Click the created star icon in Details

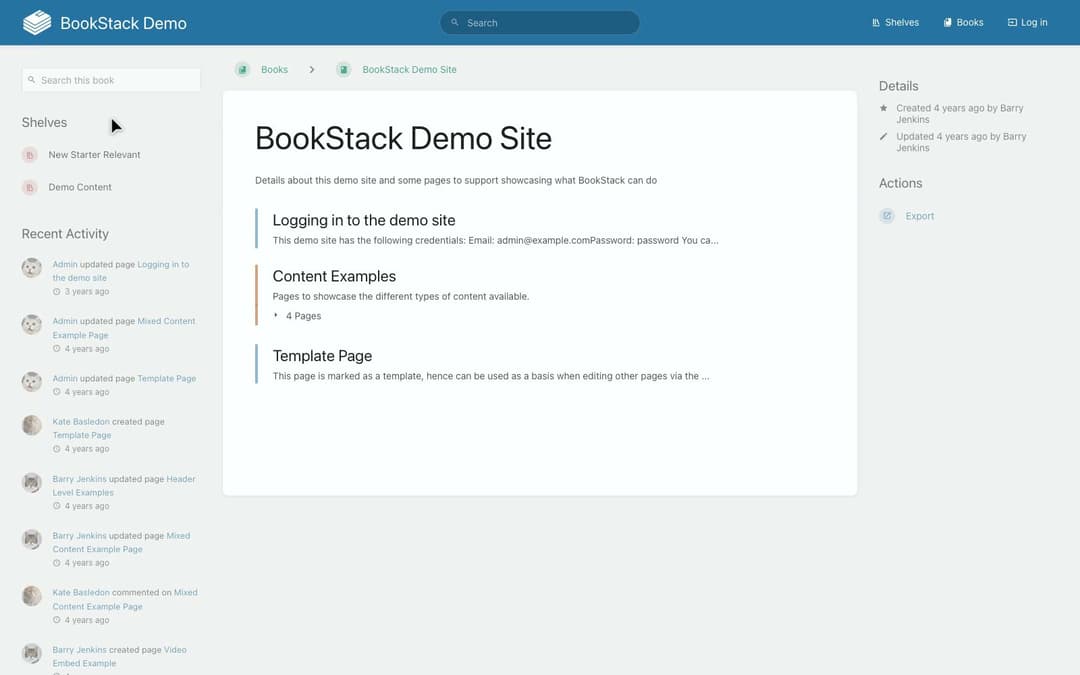pos(884,108)
